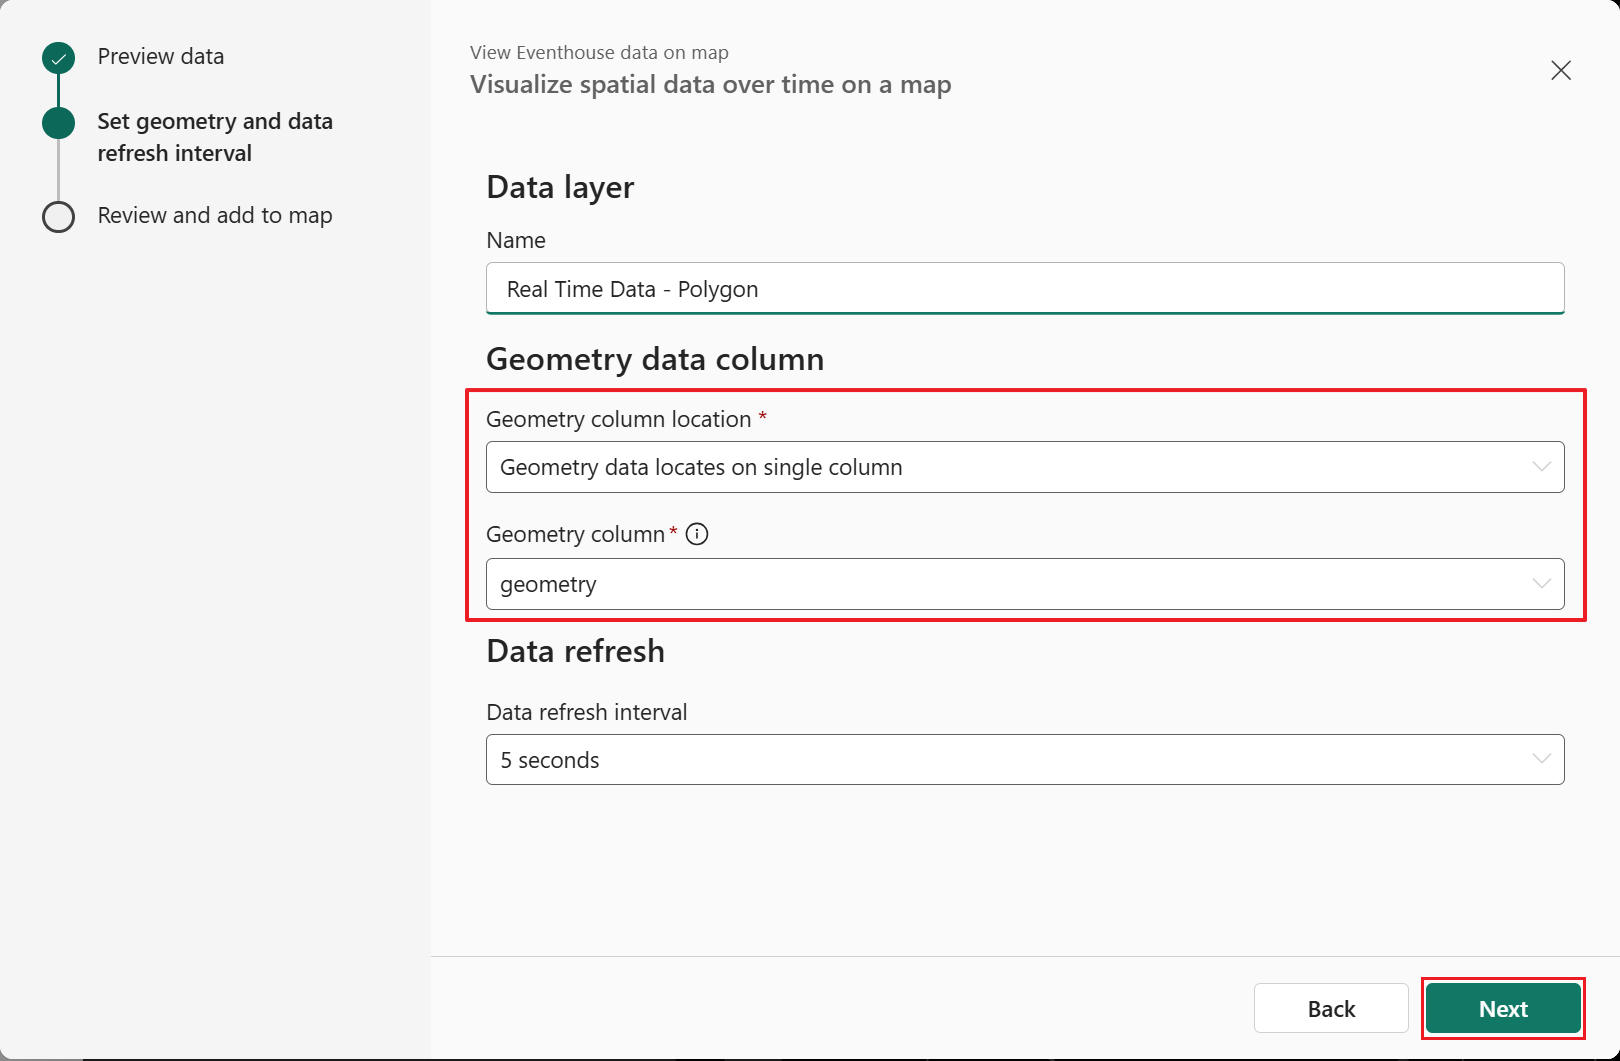Open the geometry column selector dropdown
Screen dimensions: 1620x1061
(x=1024, y=583)
